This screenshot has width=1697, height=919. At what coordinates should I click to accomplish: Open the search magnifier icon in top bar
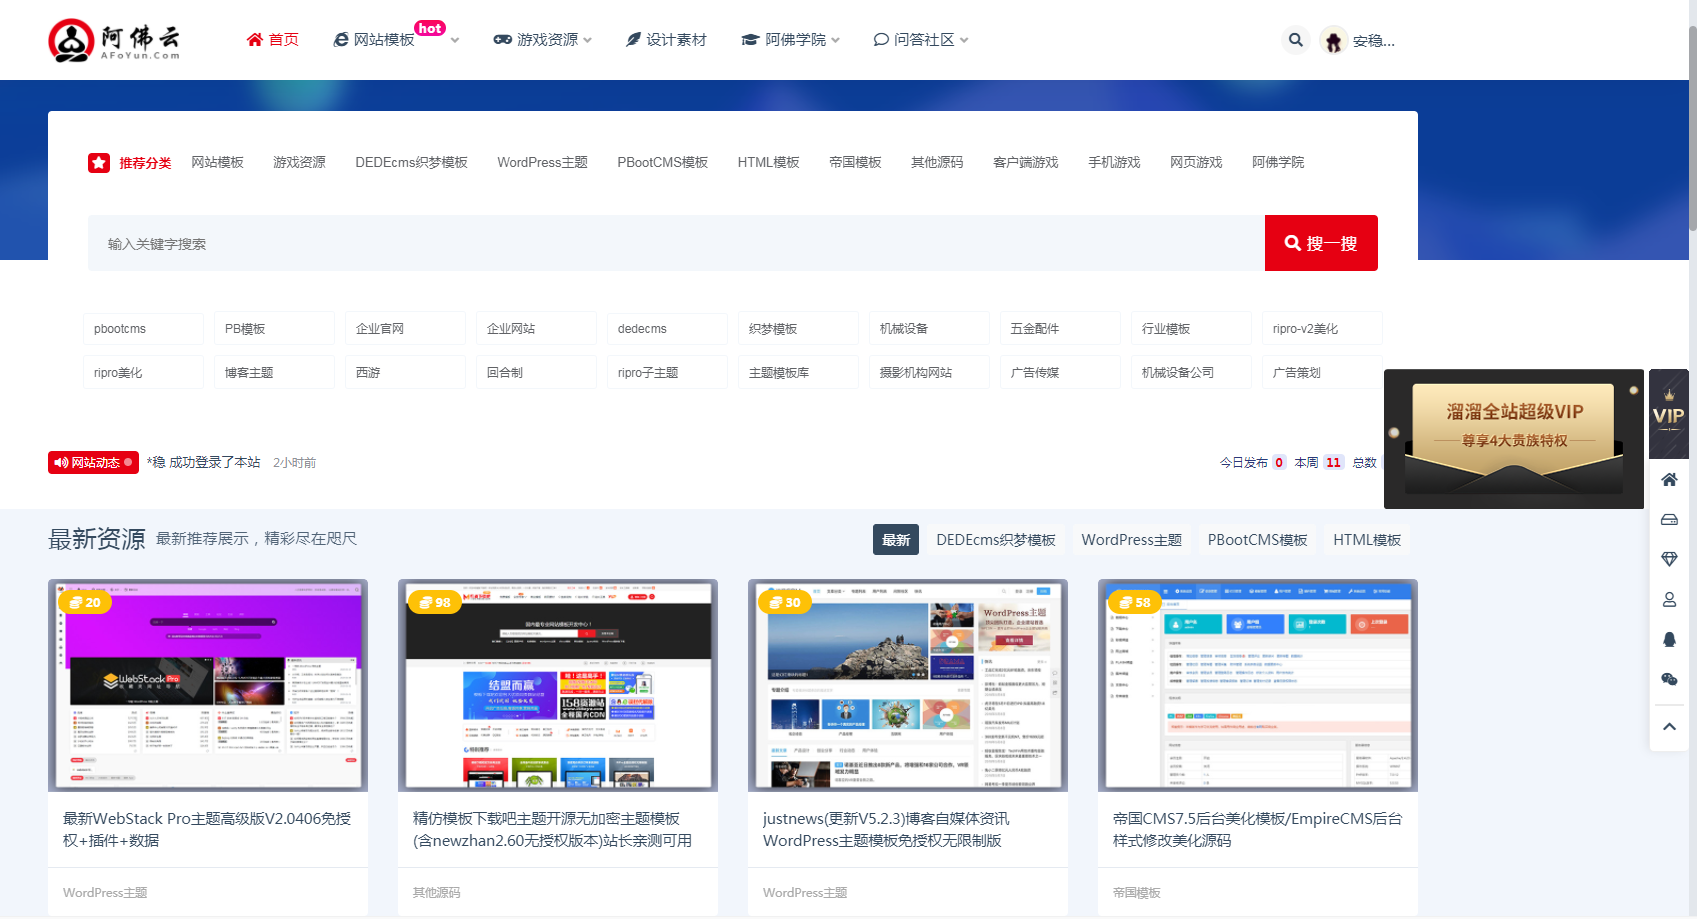(1295, 39)
